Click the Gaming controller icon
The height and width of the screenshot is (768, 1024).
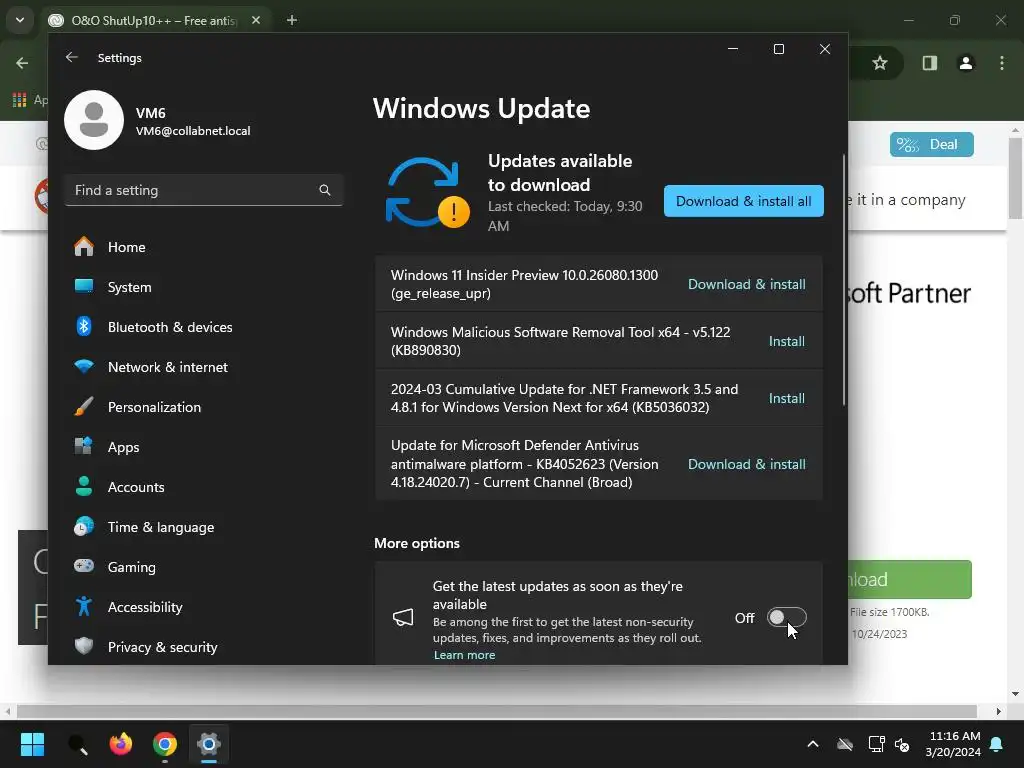(84, 566)
